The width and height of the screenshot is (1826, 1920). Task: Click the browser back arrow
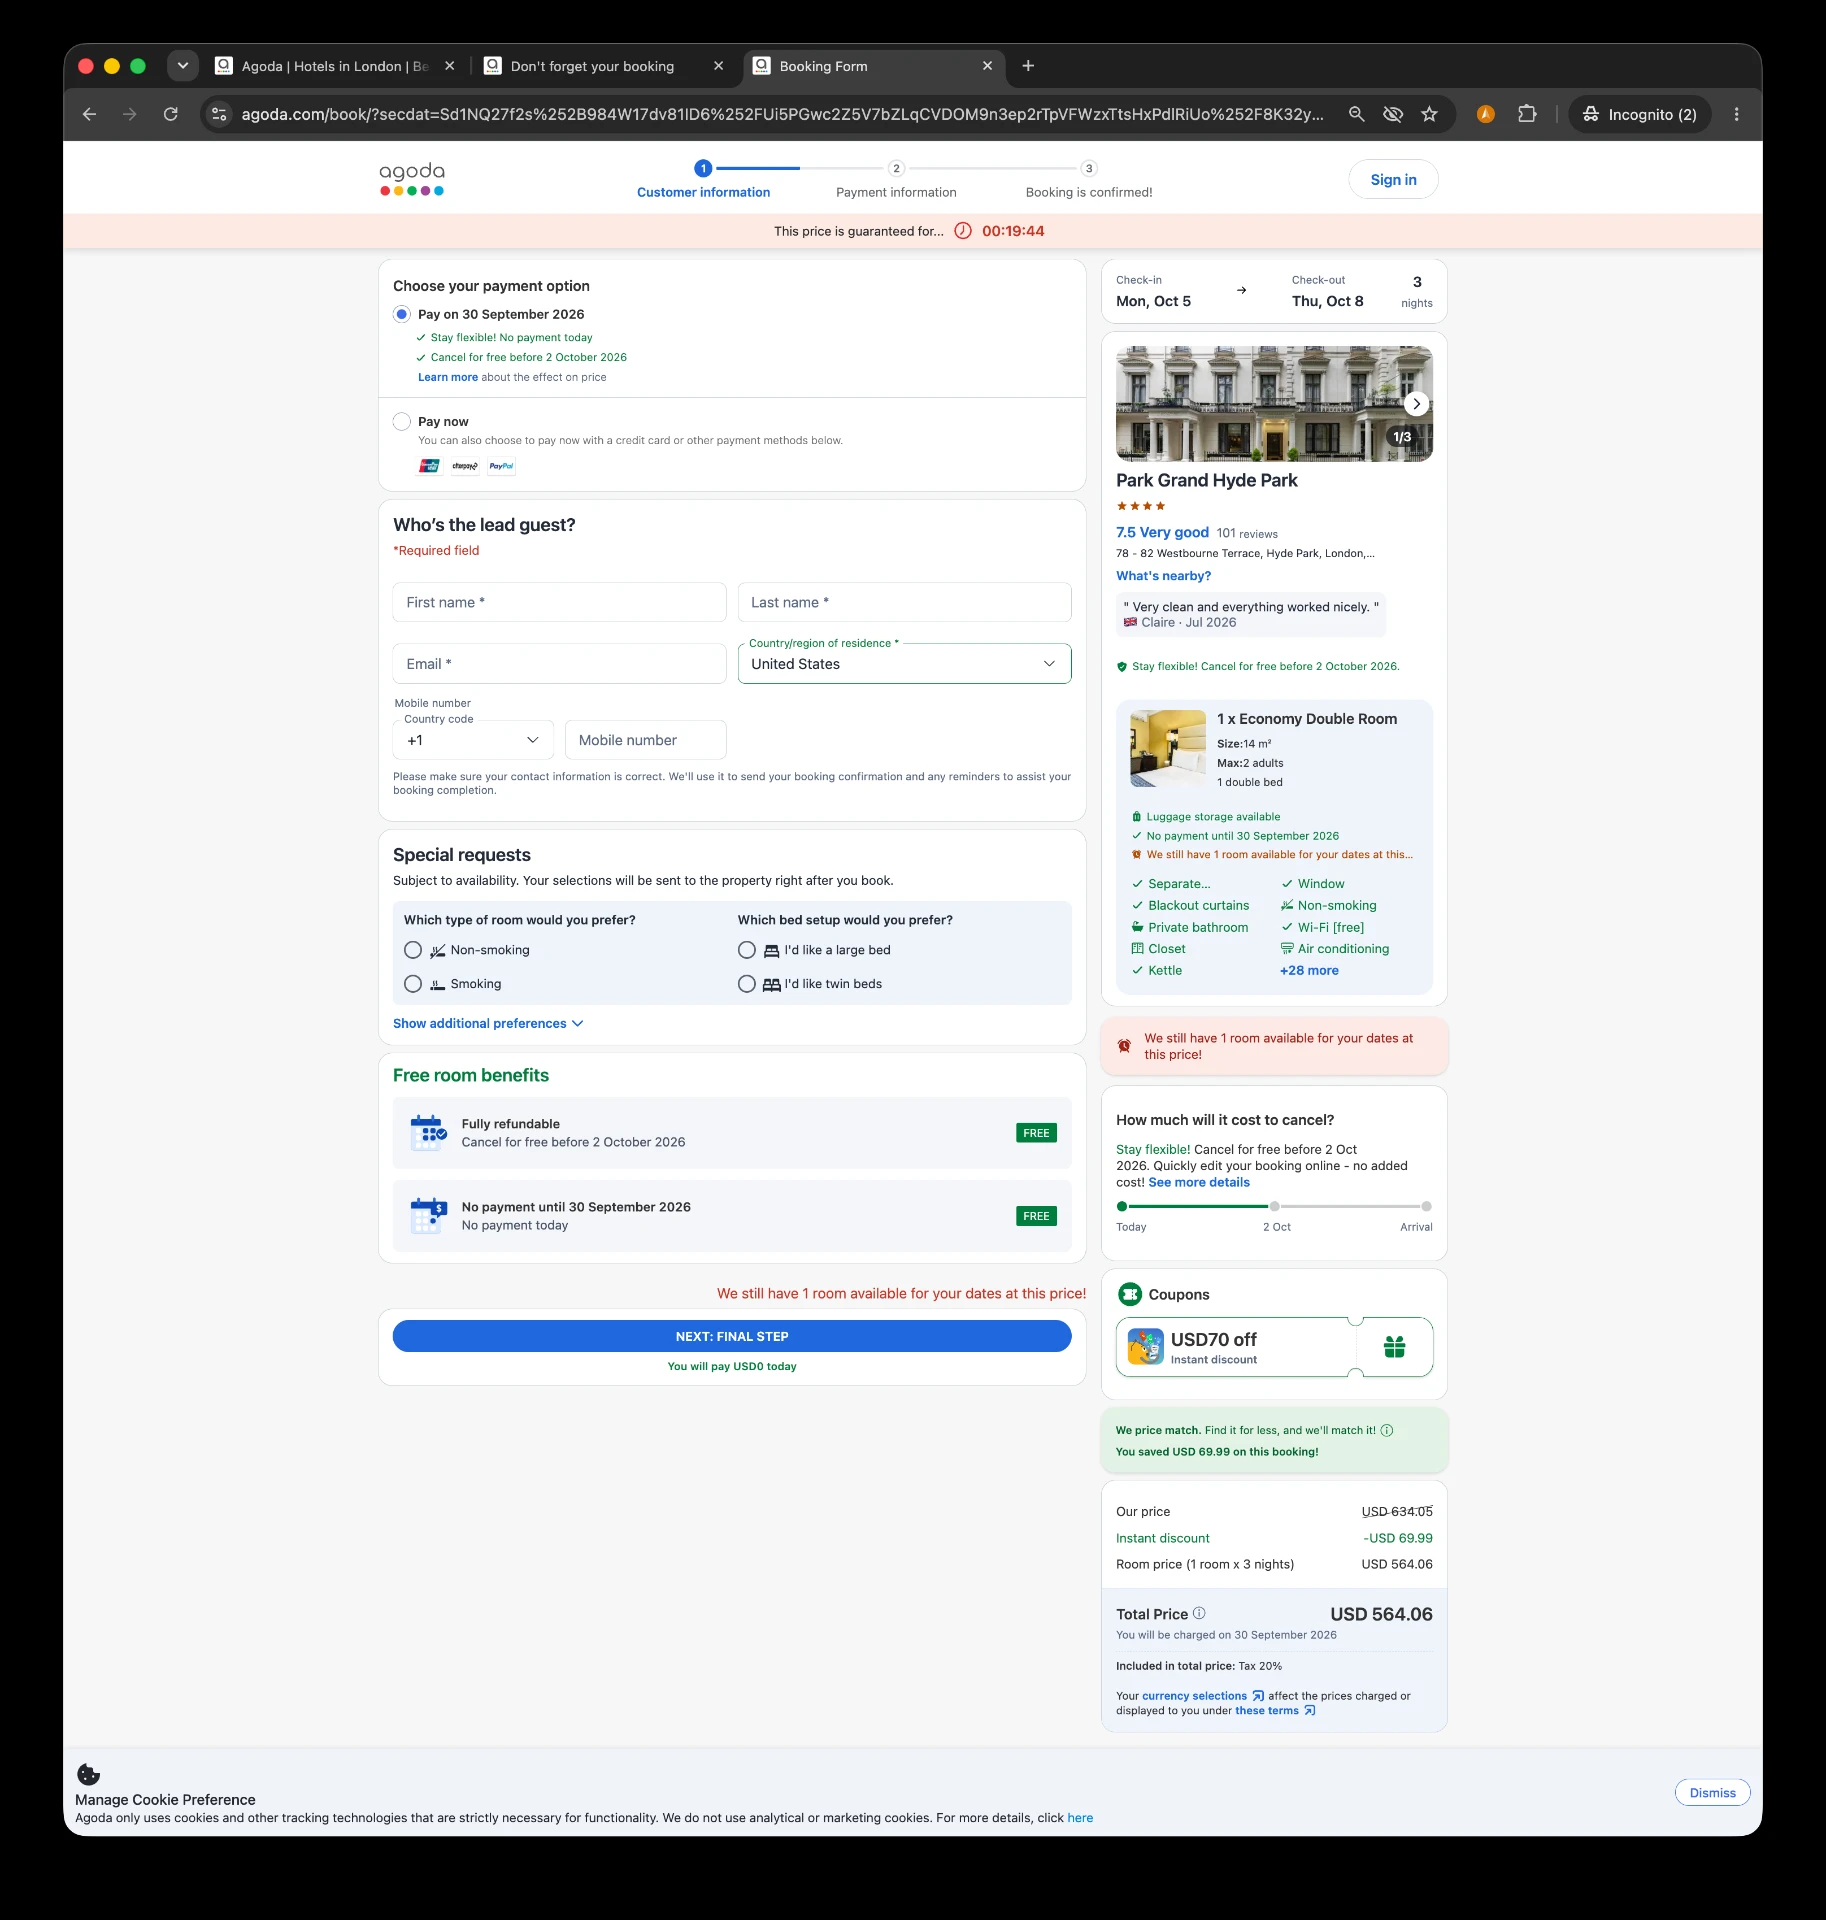[89, 114]
